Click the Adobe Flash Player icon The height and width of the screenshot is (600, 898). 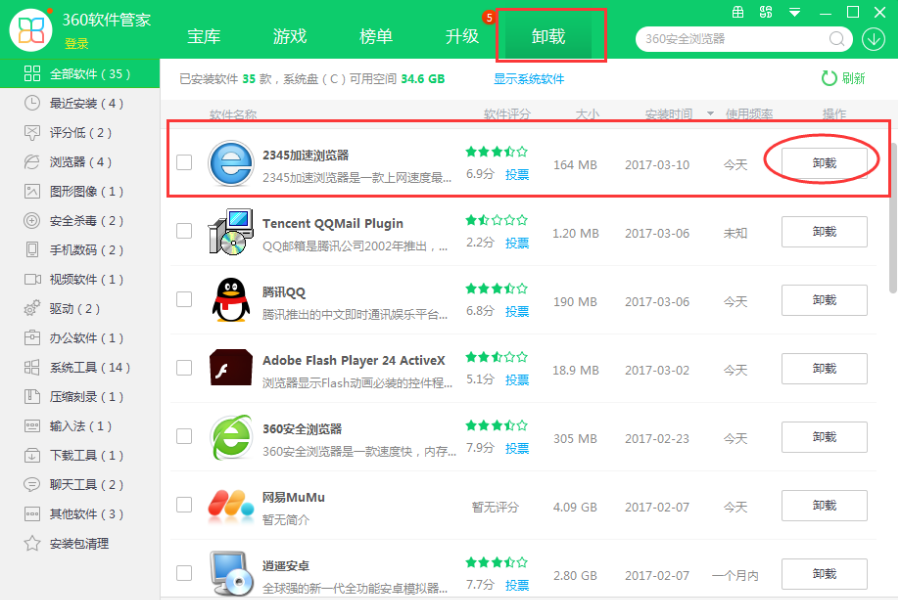[x=231, y=368]
